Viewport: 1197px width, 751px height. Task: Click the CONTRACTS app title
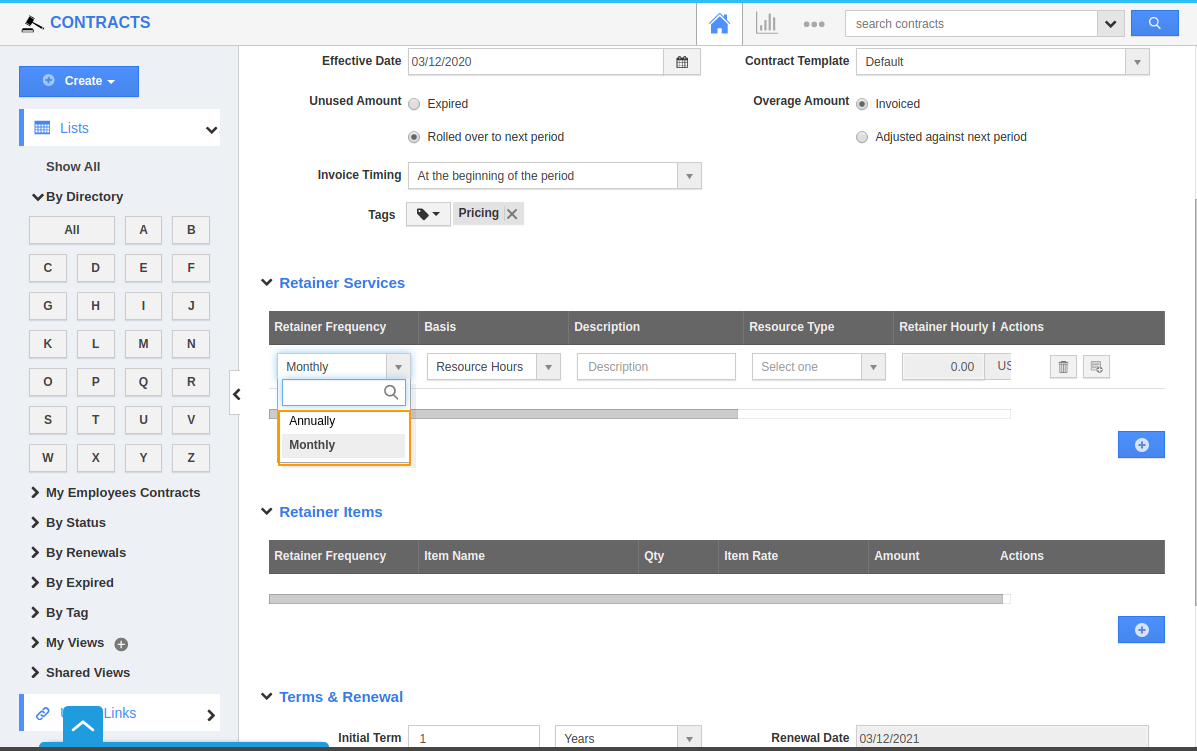(x=100, y=23)
